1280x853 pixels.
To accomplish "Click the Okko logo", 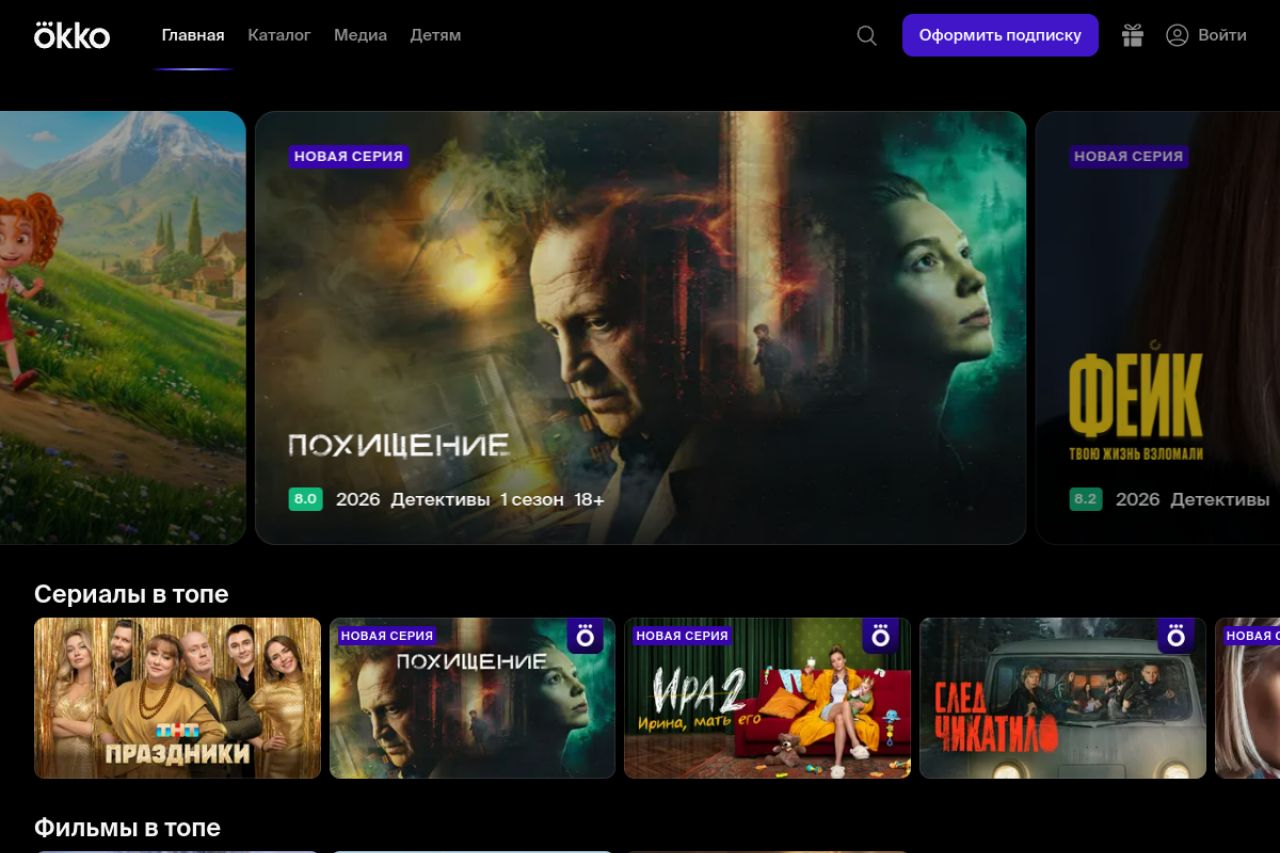I will click(x=72, y=35).
